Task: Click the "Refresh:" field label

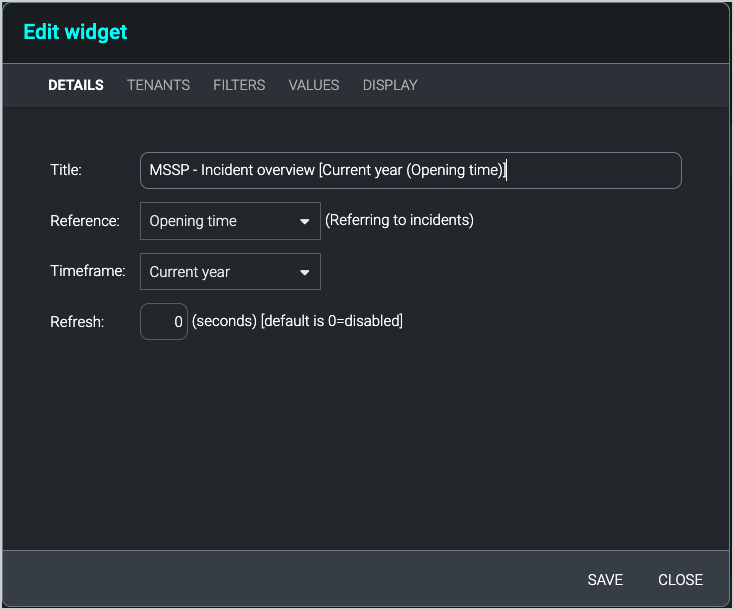Action: tap(77, 322)
